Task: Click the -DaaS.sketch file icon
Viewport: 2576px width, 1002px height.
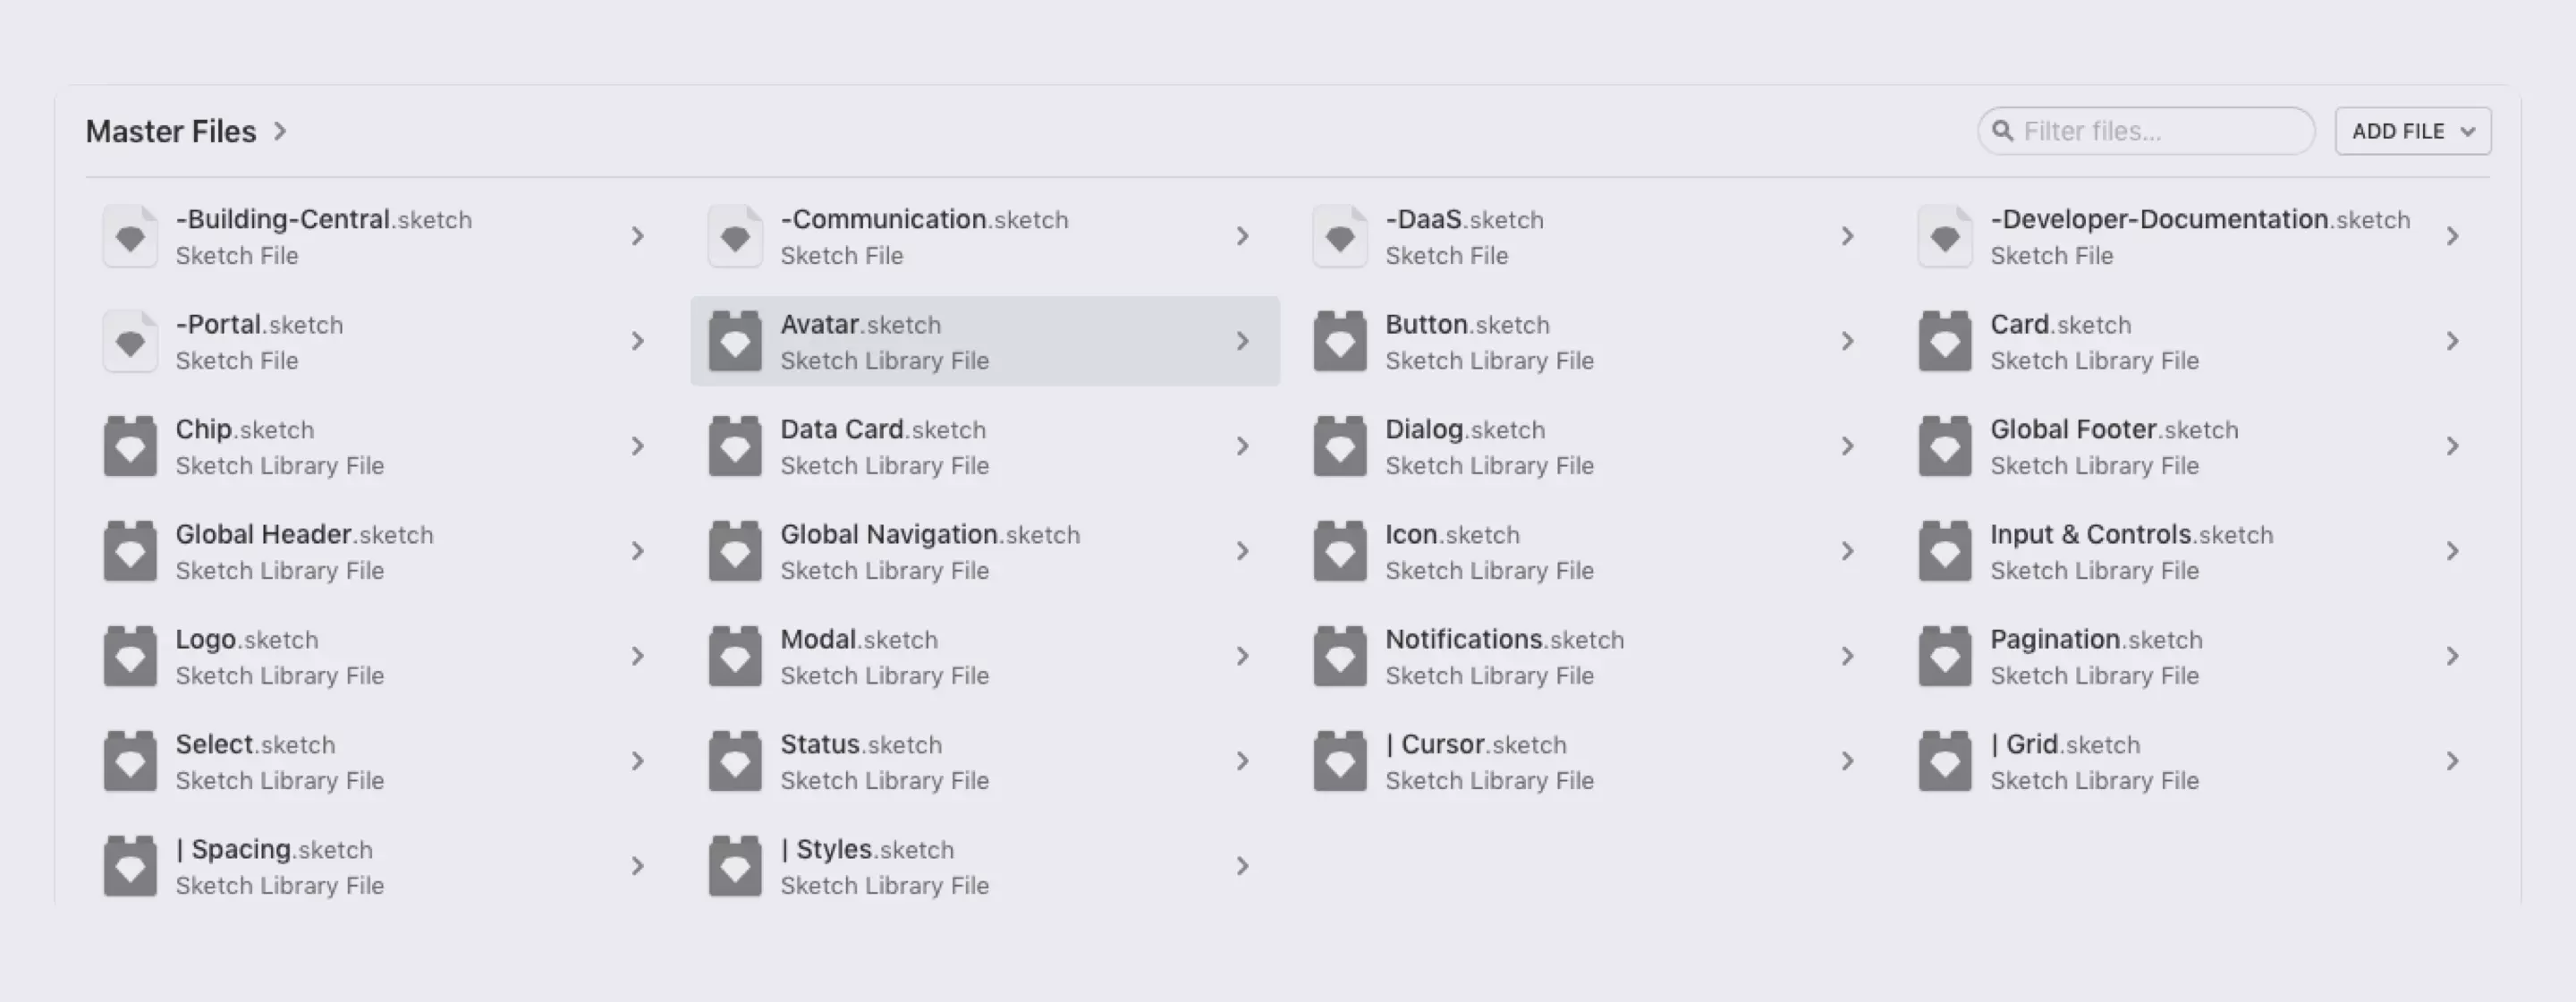Action: click(1340, 236)
